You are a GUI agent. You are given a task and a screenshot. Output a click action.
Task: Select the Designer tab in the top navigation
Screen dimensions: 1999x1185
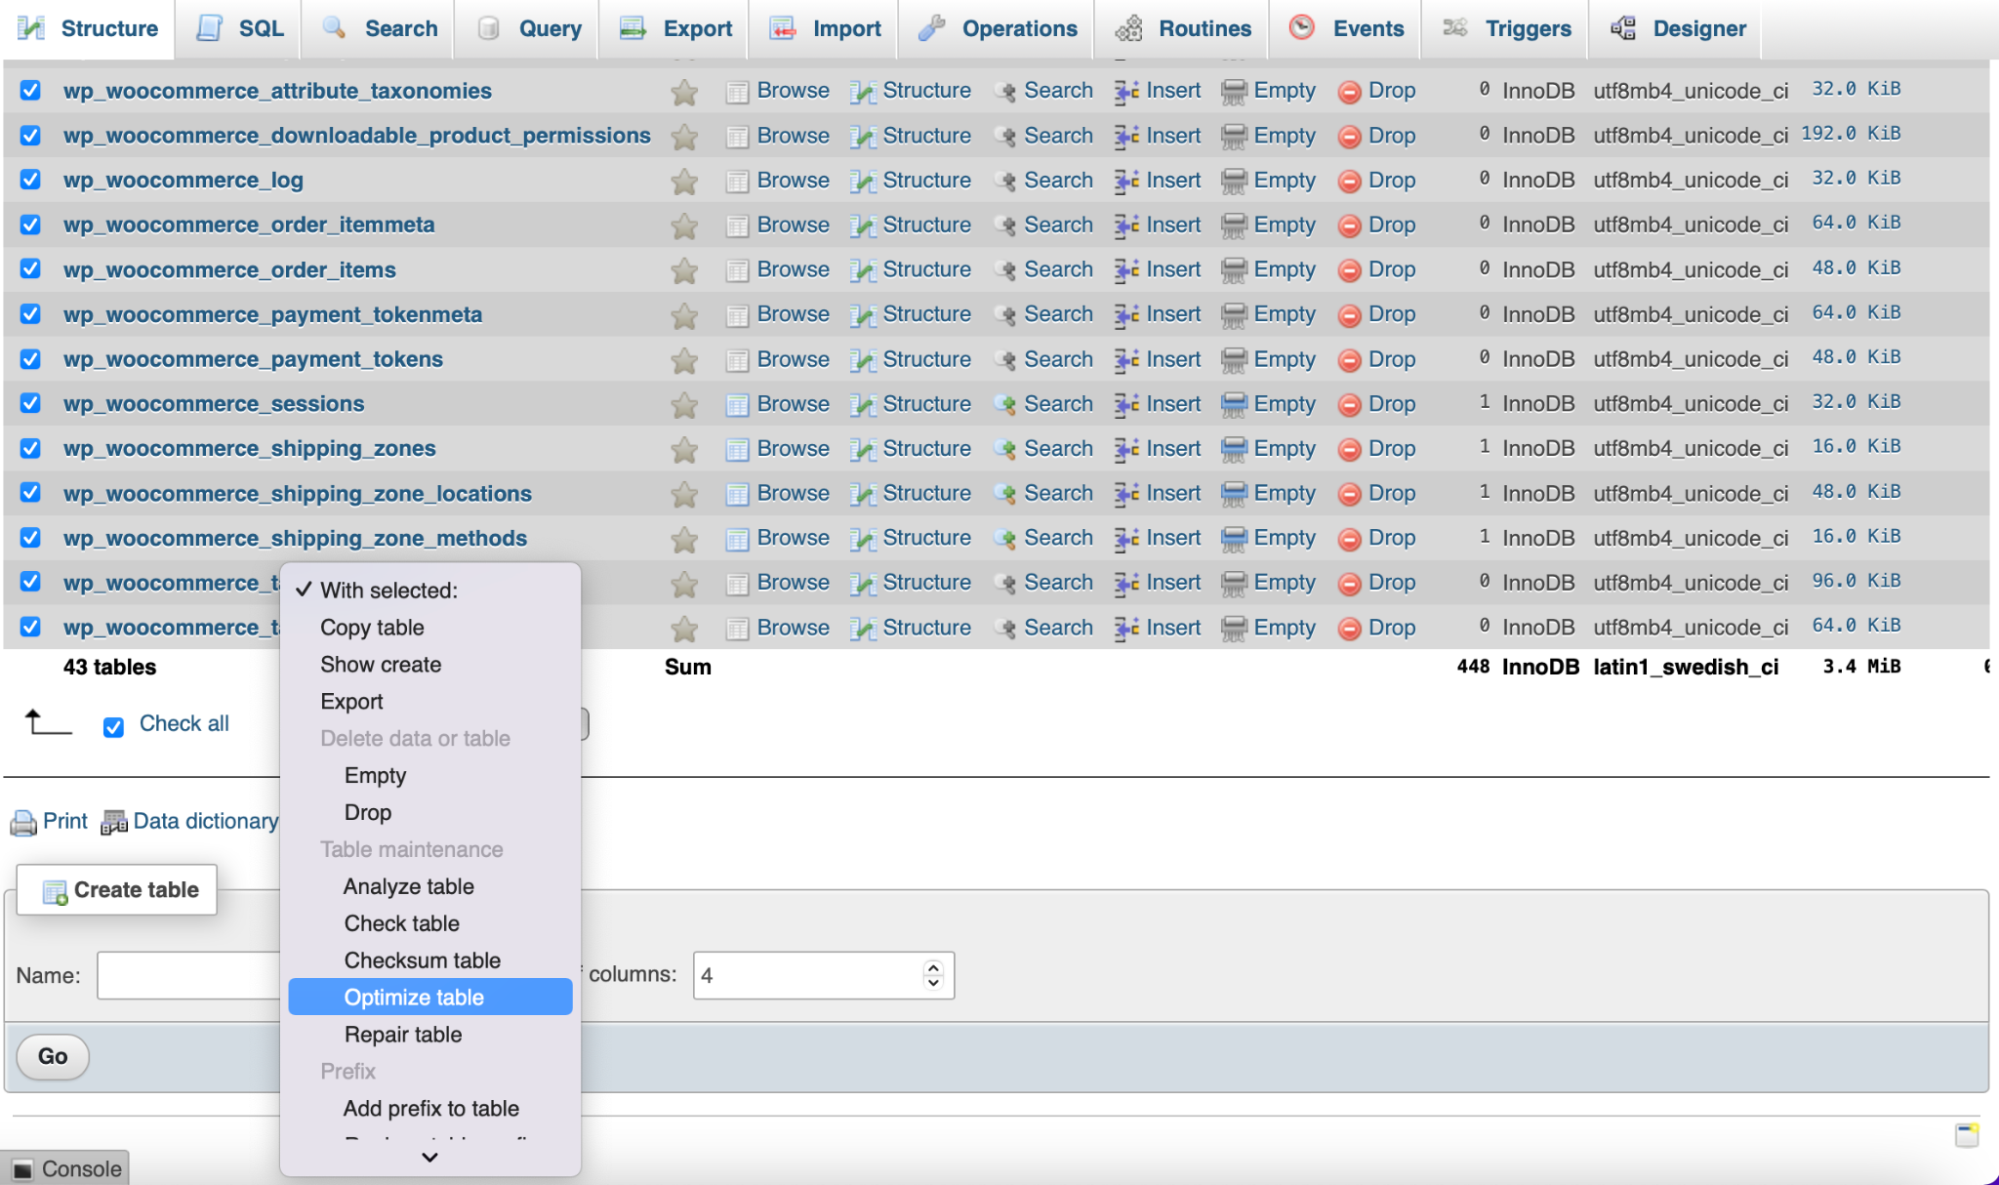pos(1693,27)
